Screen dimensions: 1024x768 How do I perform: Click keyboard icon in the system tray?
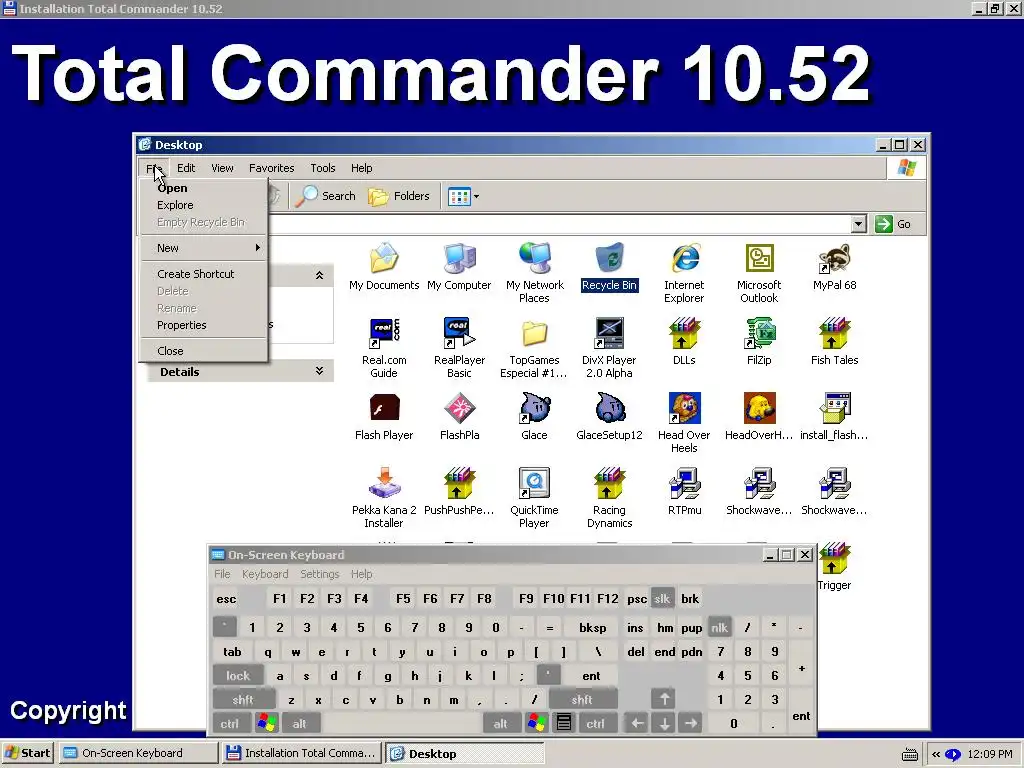tap(910, 754)
